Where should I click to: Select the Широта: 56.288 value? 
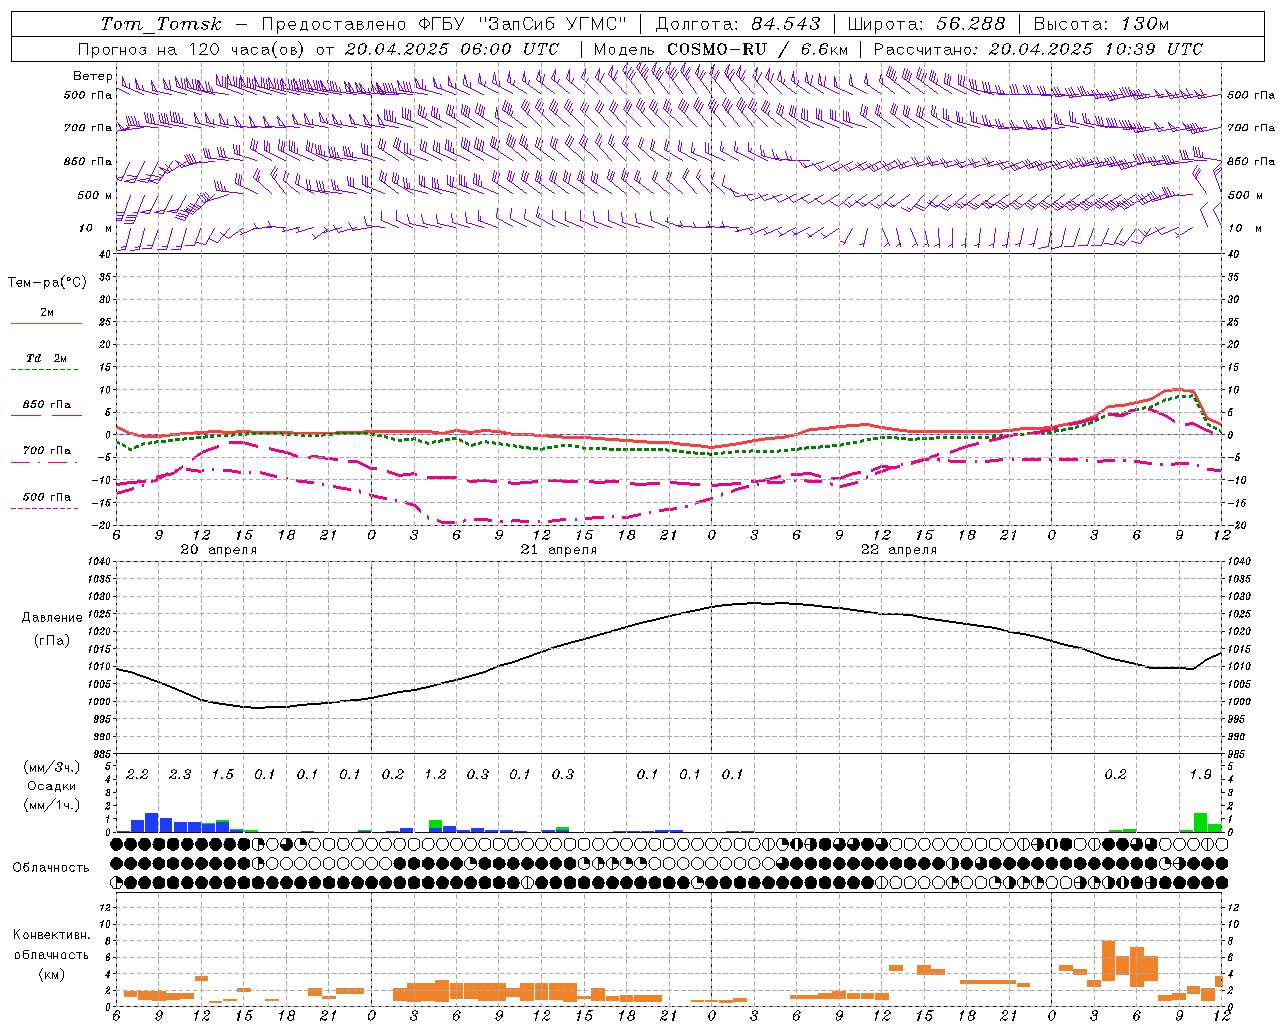coord(927,24)
